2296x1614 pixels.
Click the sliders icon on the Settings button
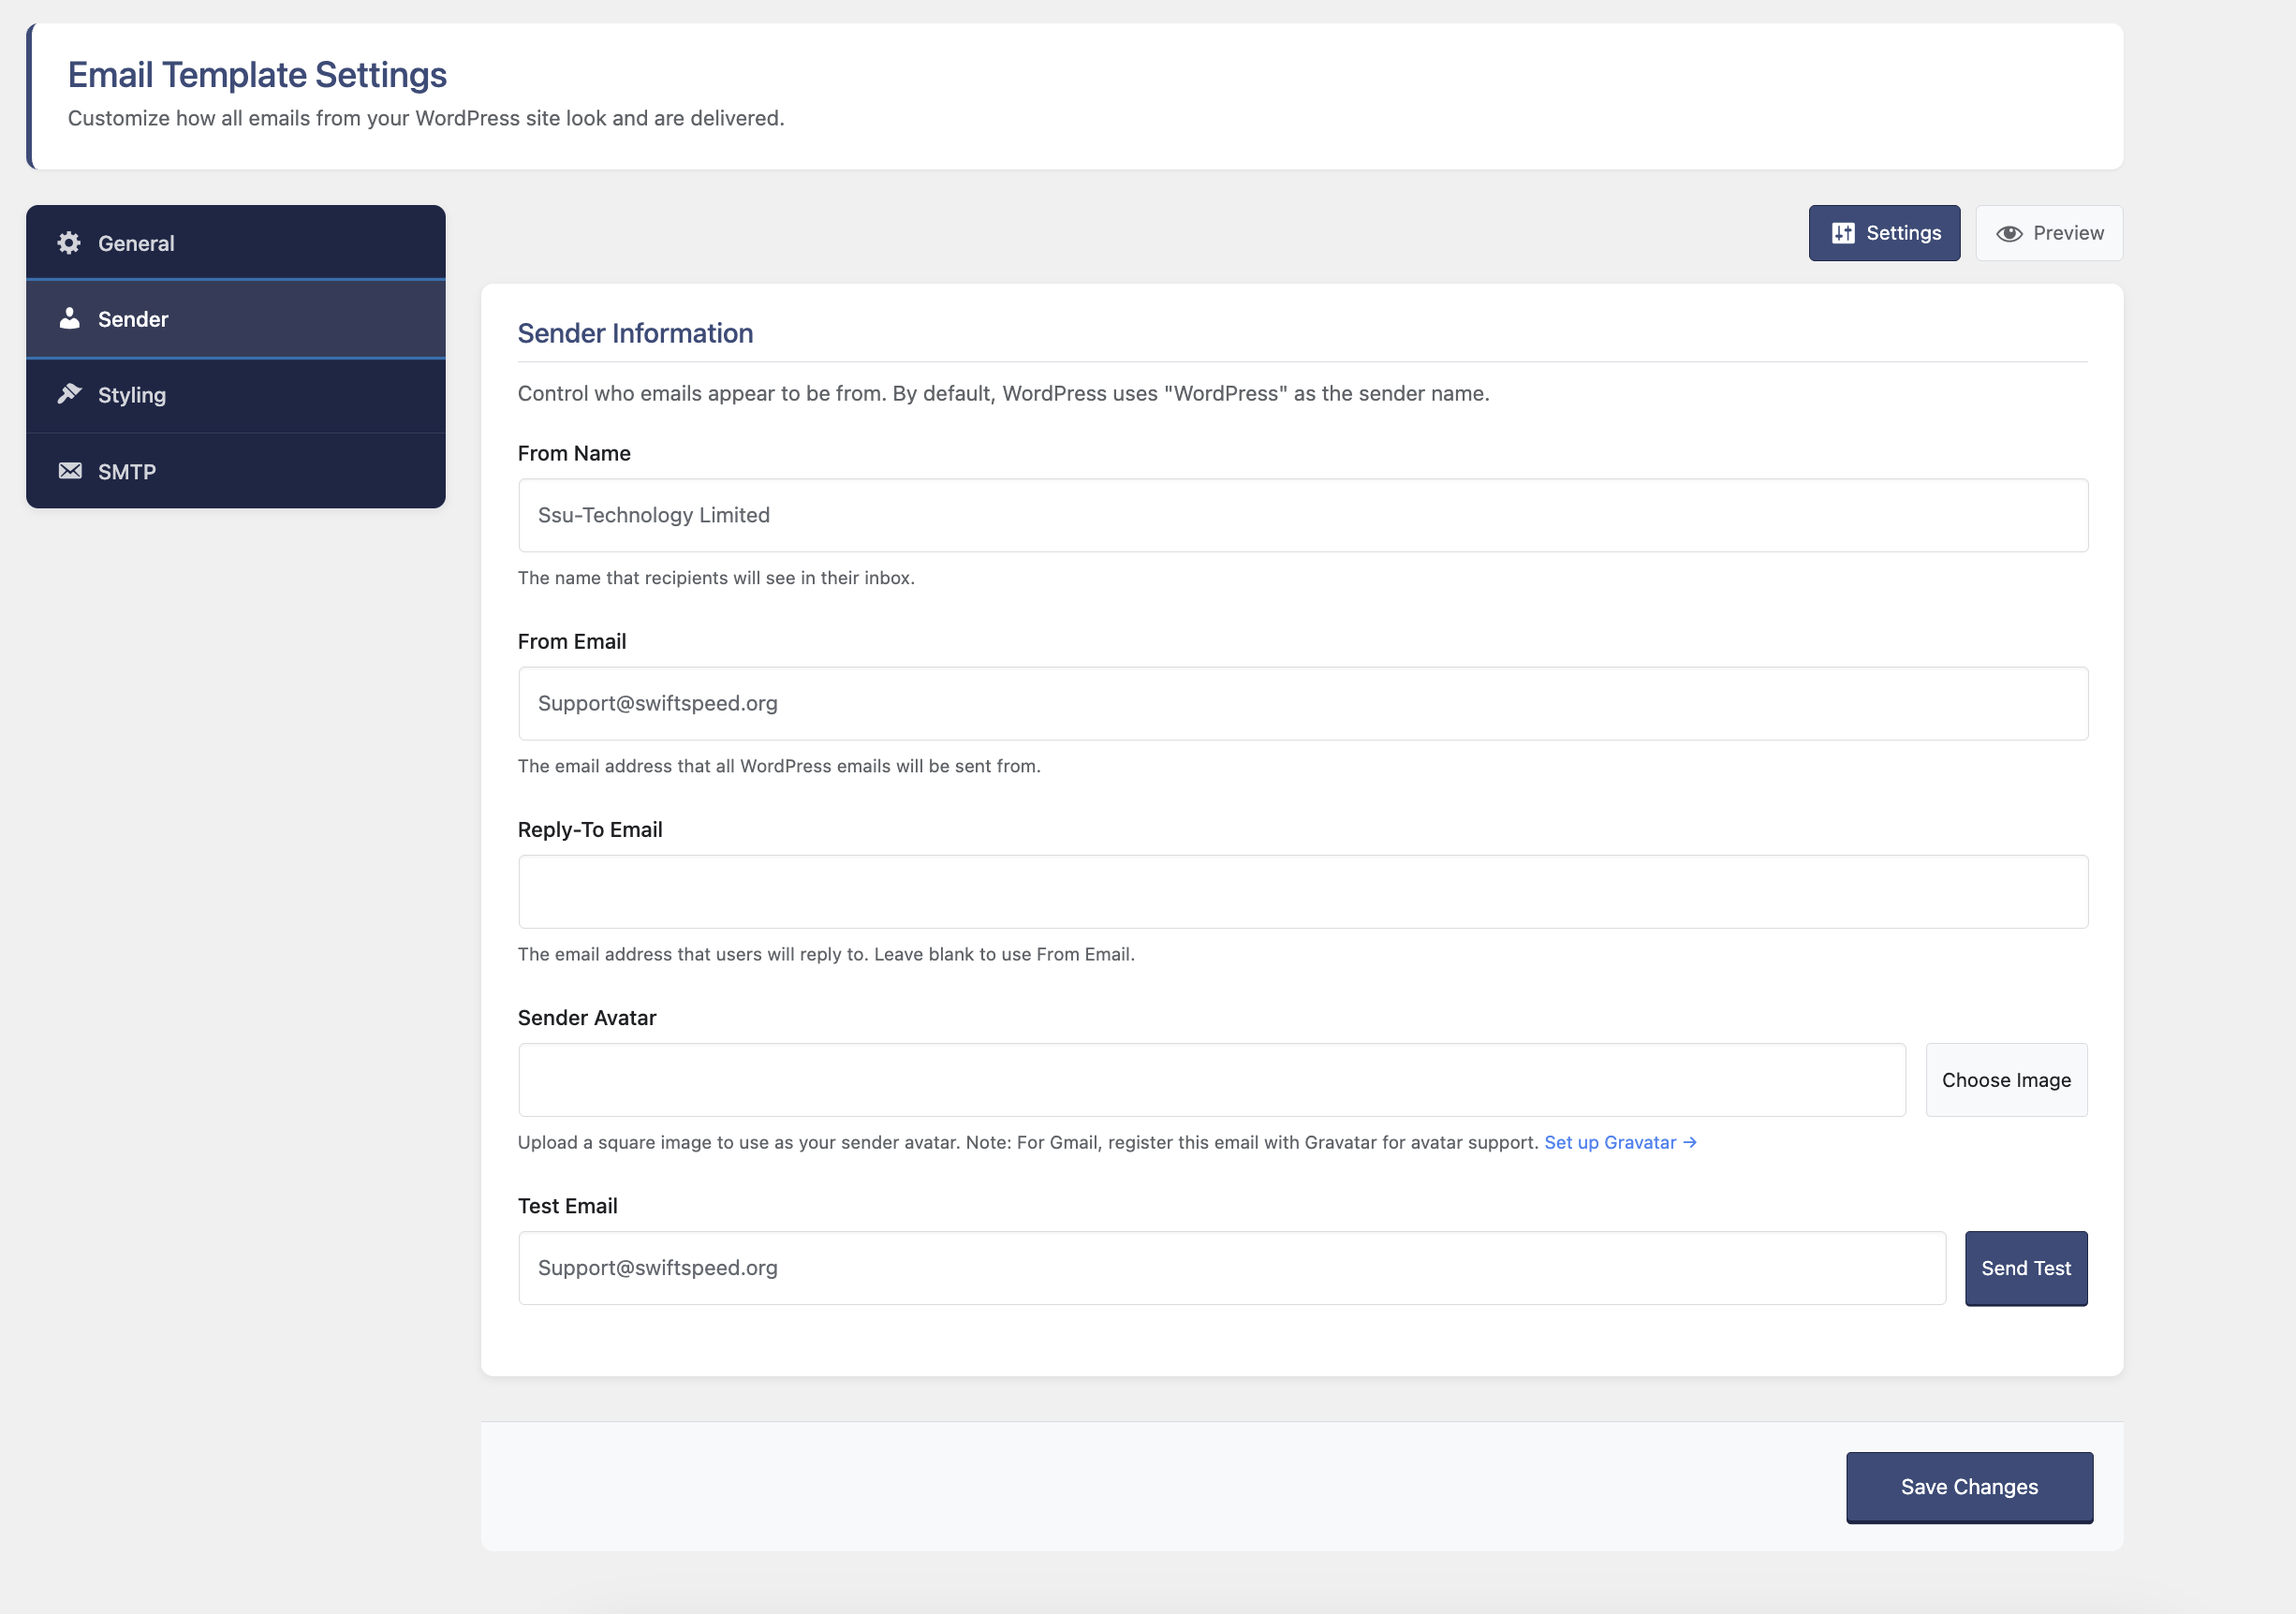(1843, 232)
